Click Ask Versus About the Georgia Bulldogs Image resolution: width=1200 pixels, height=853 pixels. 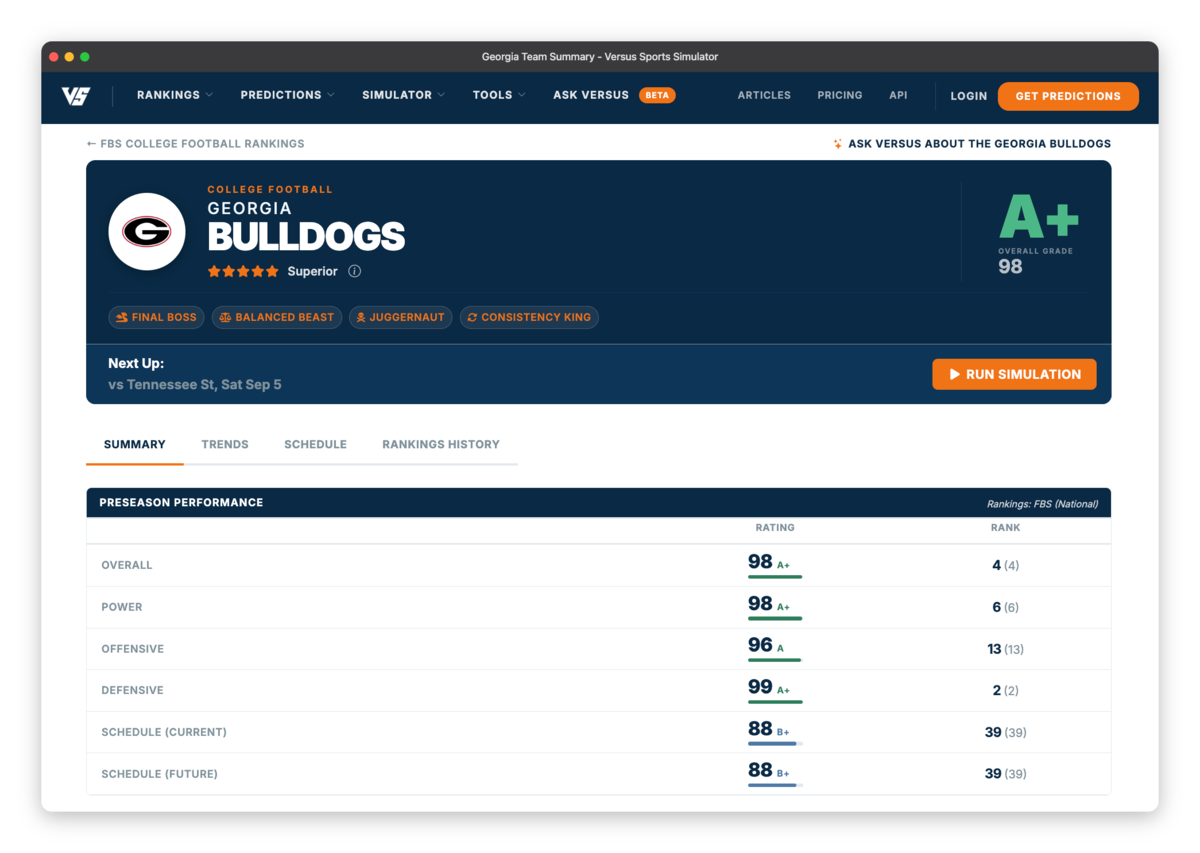click(x=971, y=144)
